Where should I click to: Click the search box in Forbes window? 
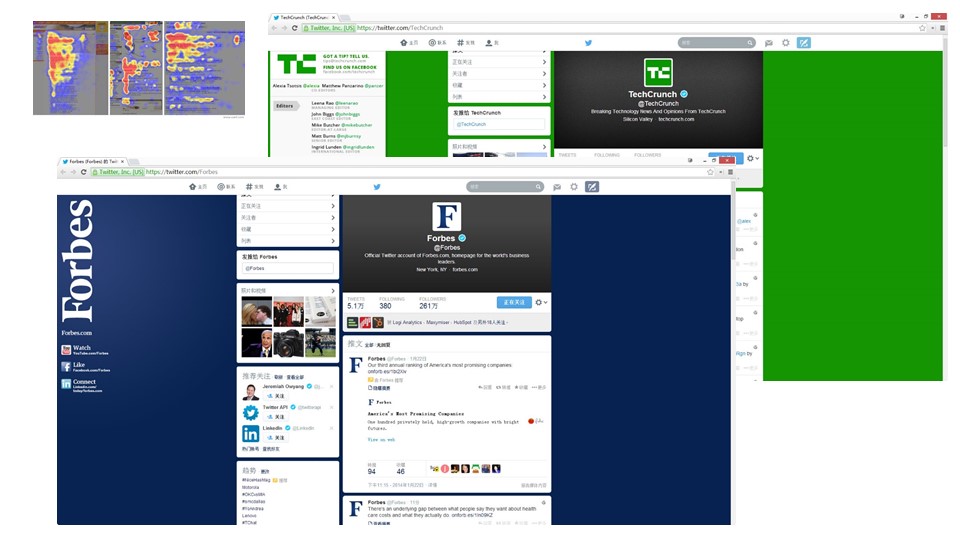tap(504, 187)
